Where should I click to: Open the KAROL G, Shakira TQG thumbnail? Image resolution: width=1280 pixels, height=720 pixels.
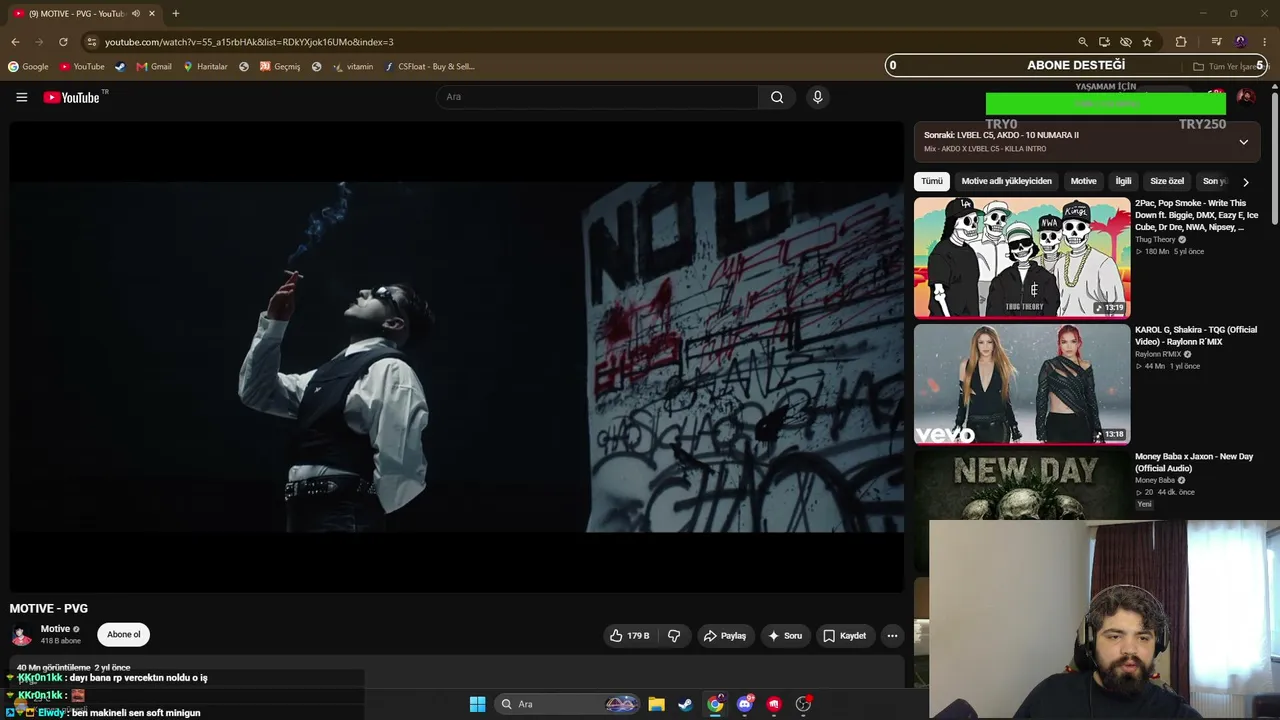tap(1022, 384)
